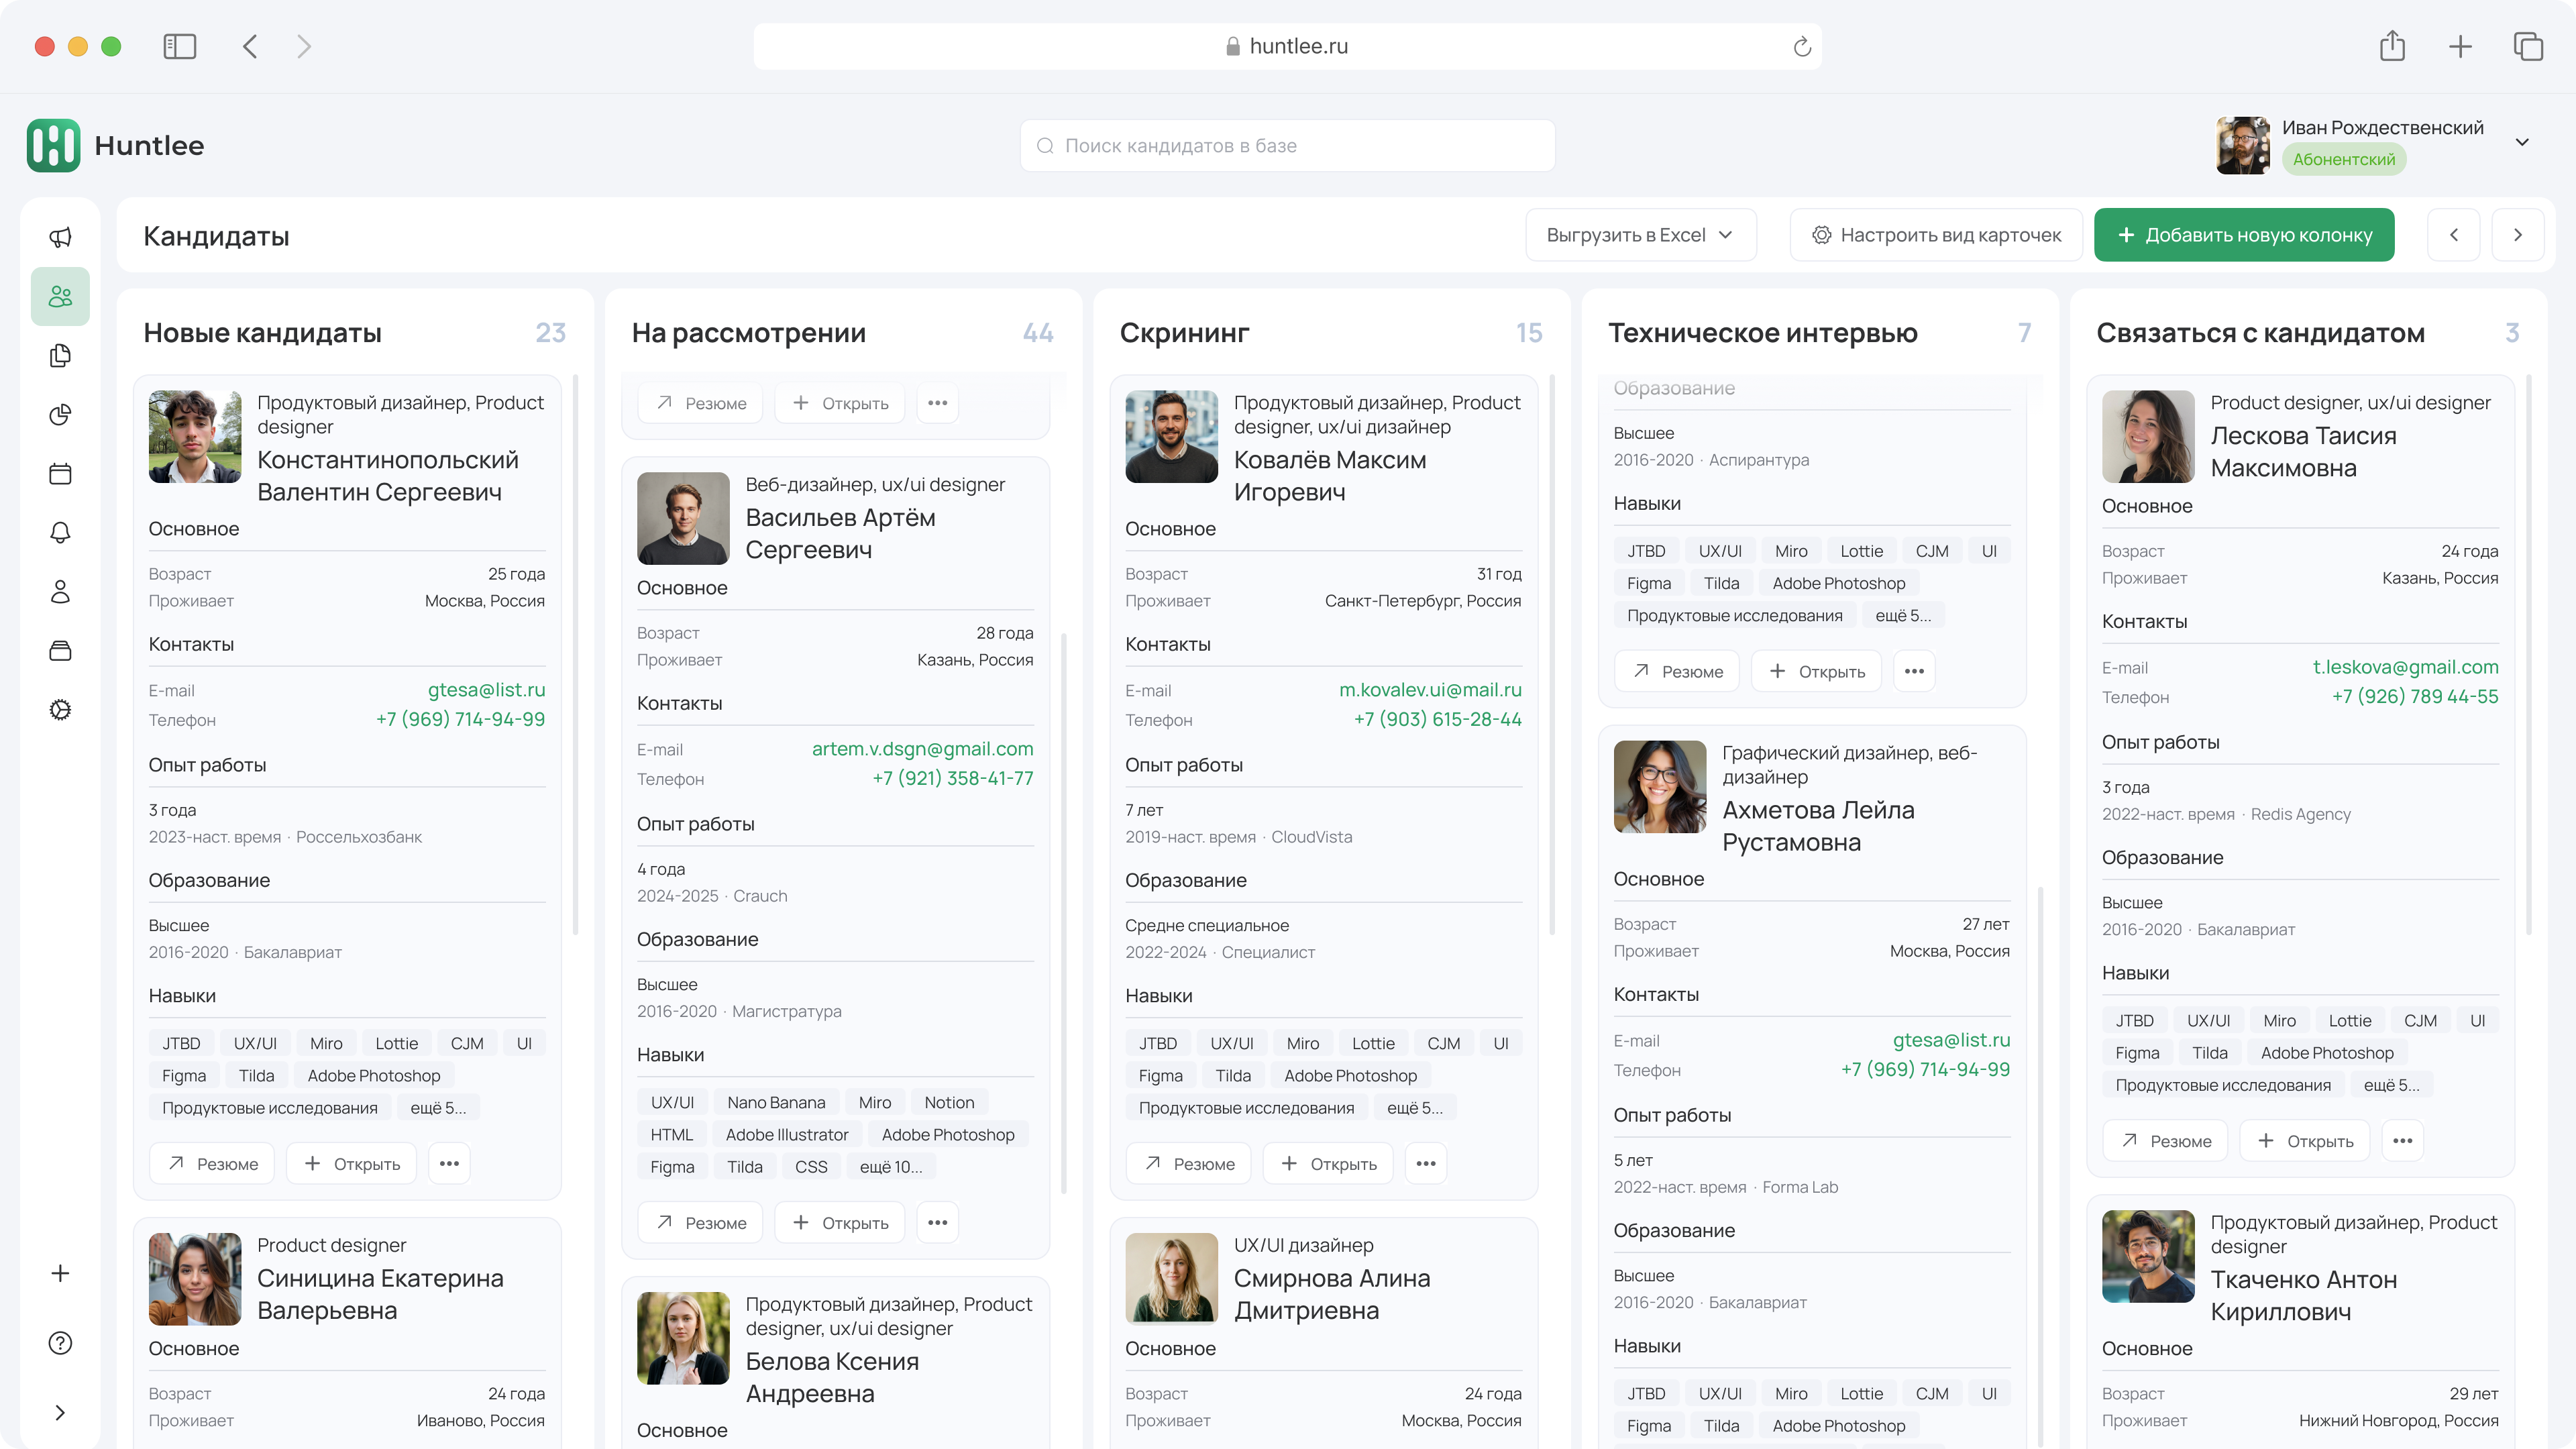The image size is (2576, 1449).
Task: Click three-dots menu on Ковалёв Максим card
Action: [1425, 1163]
